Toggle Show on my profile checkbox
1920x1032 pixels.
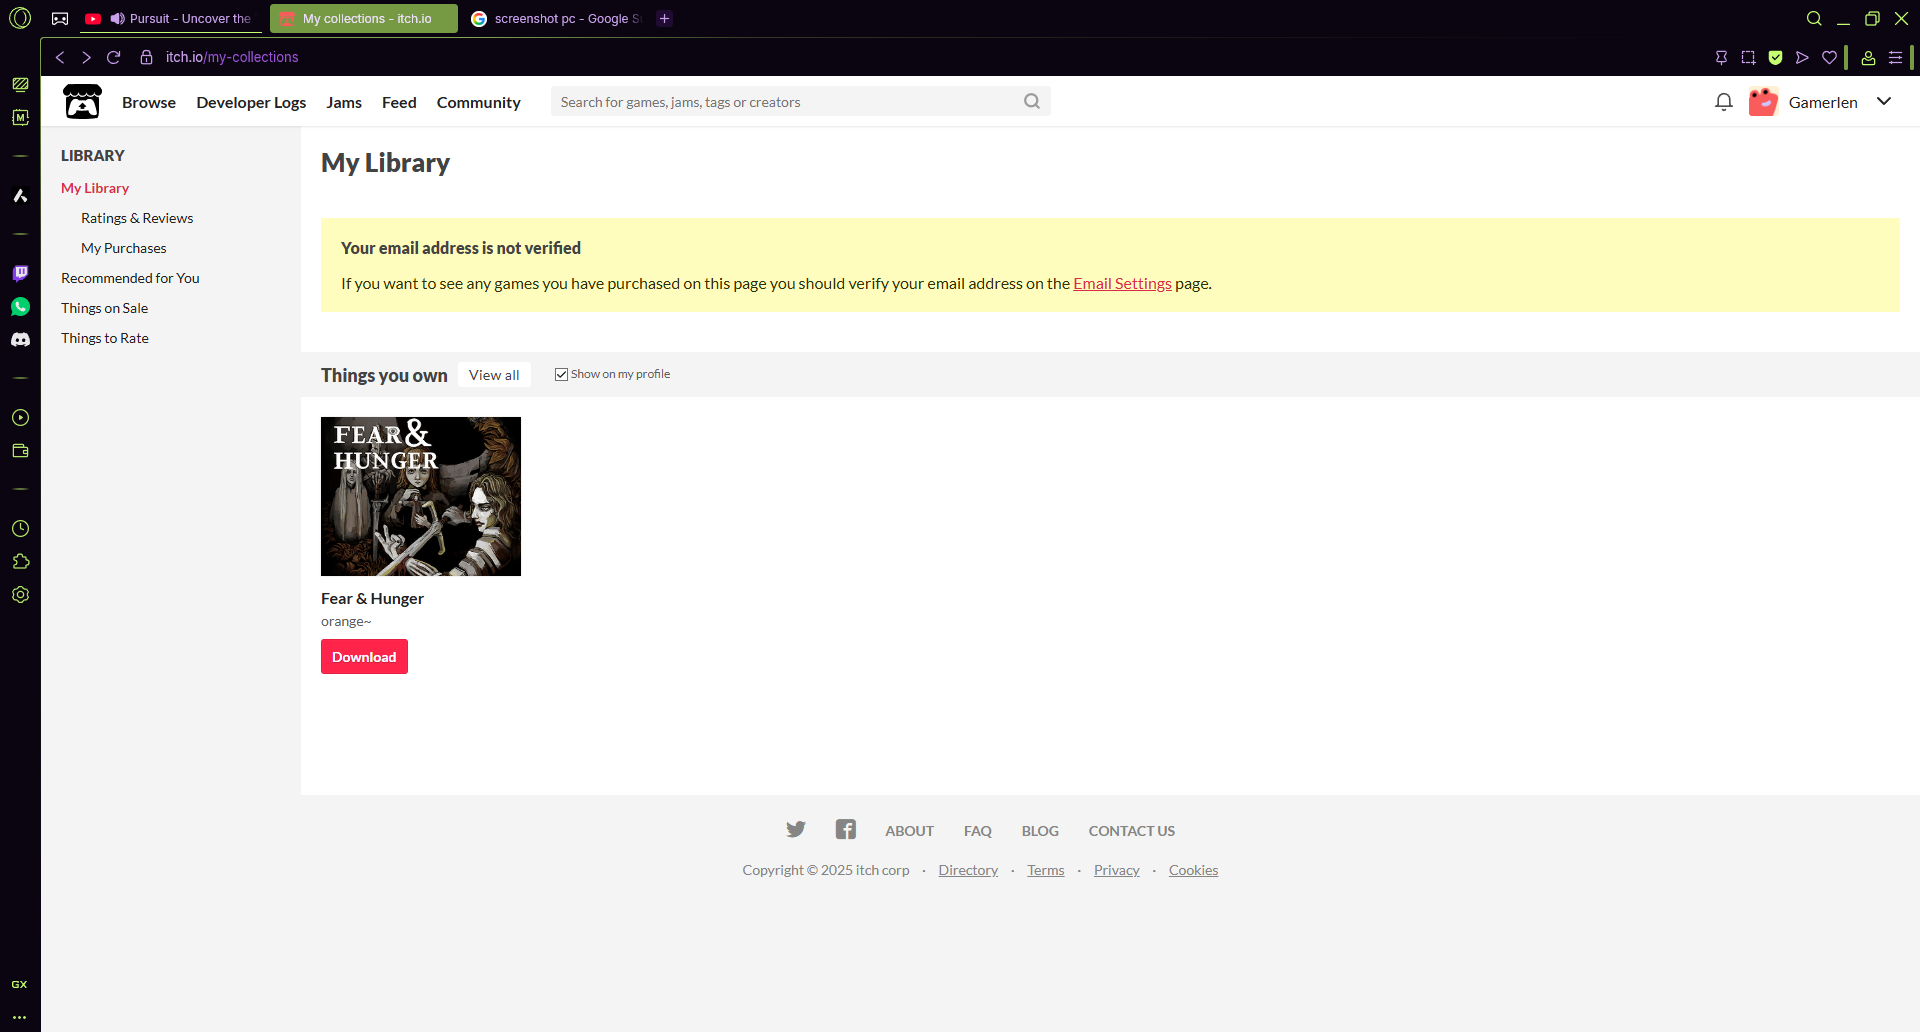click(561, 374)
